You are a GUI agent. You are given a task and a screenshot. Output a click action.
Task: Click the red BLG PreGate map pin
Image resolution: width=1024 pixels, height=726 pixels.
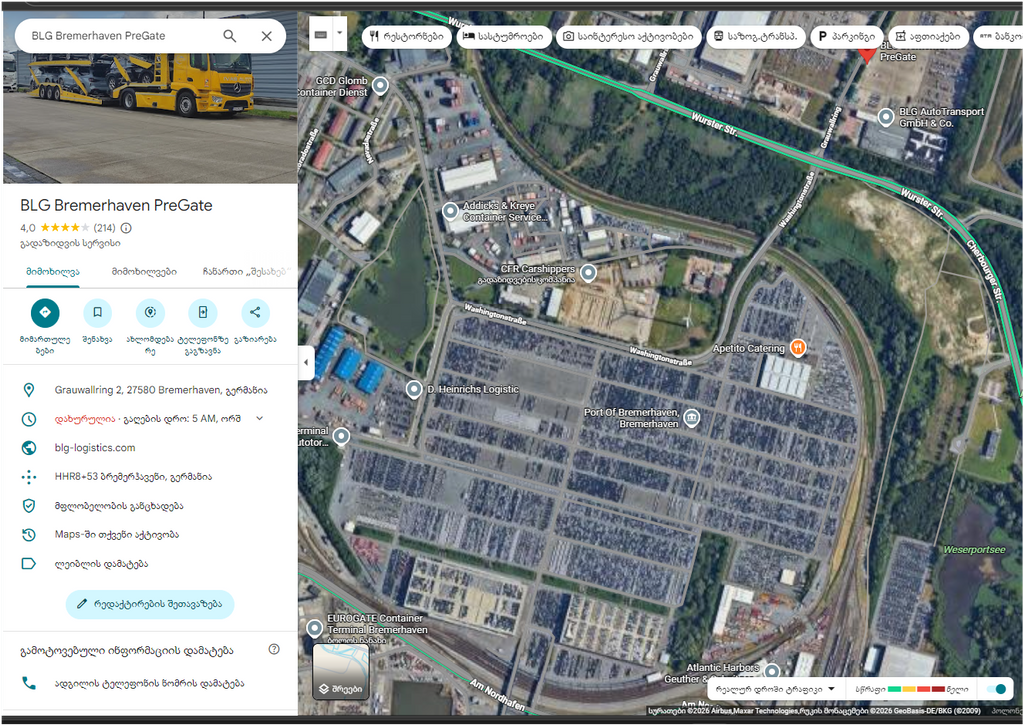(867, 55)
